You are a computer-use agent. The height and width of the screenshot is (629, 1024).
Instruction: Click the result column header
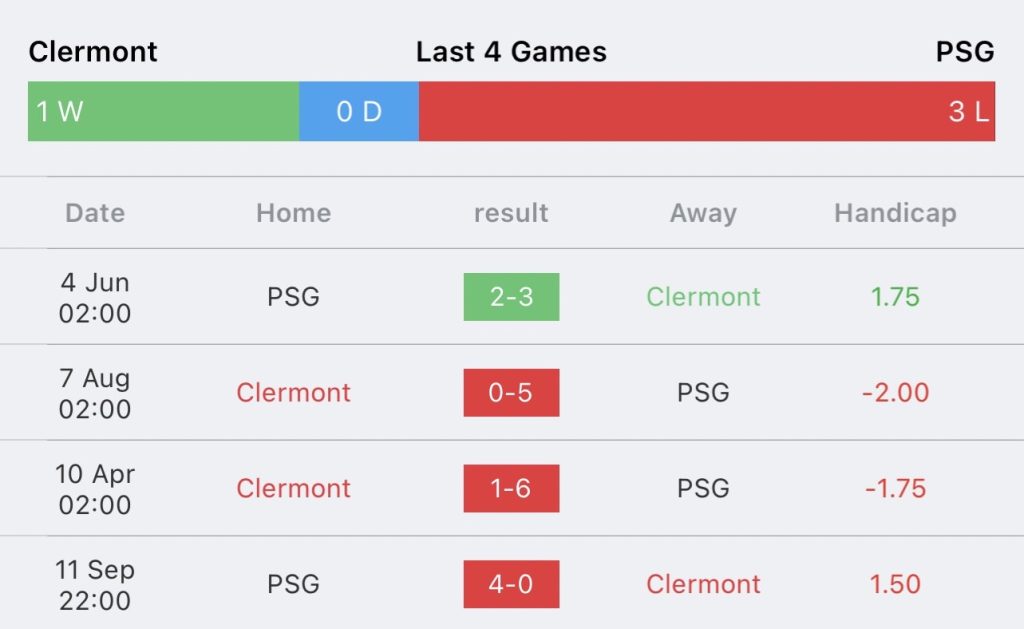pos(511,213)
